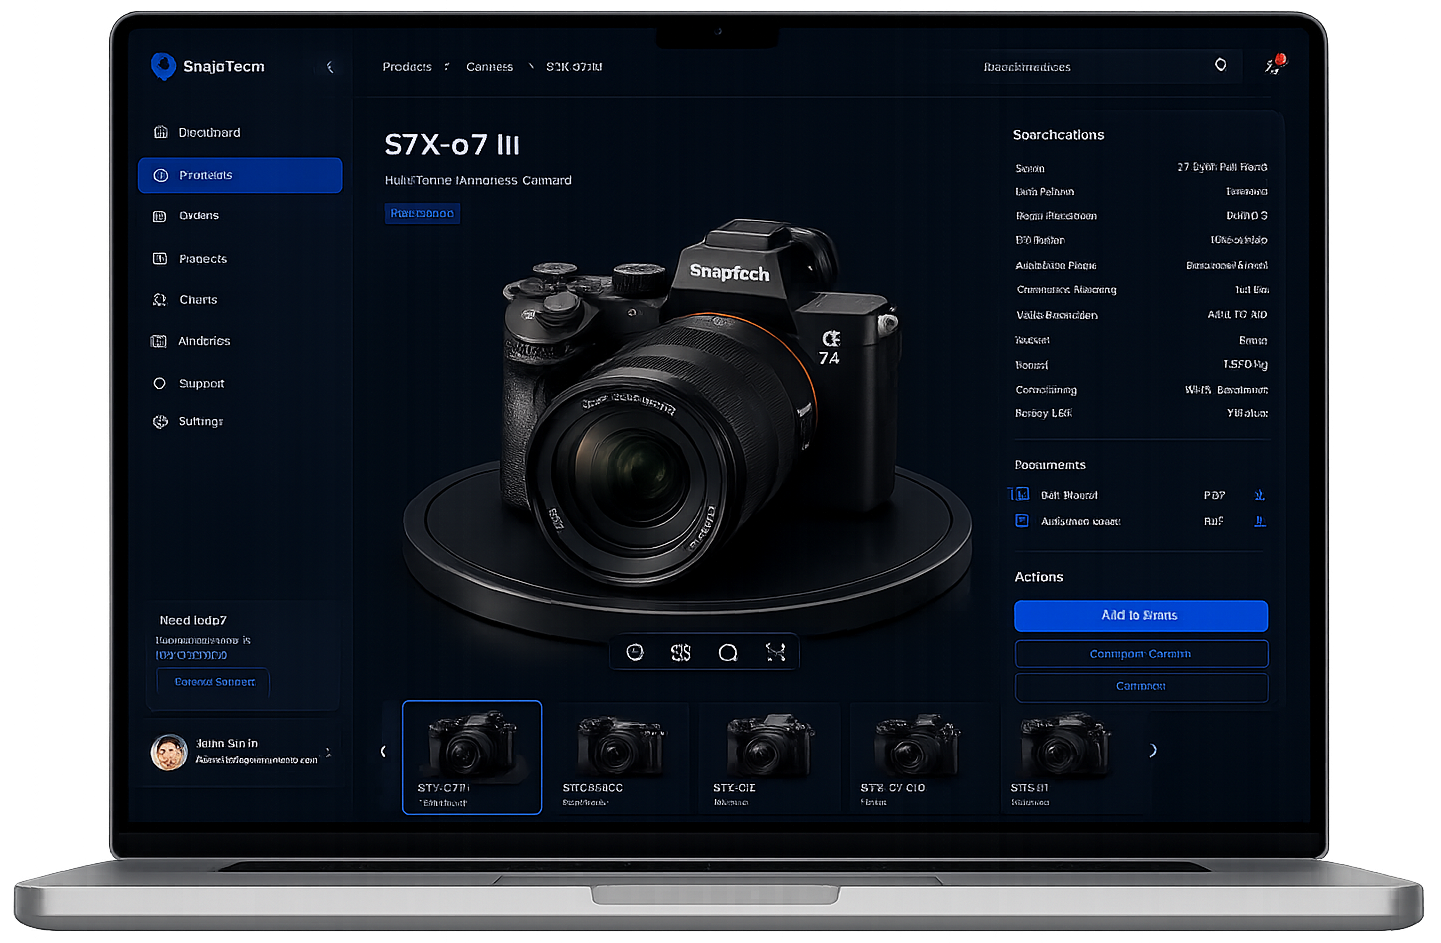Click the Charts sidebar icon
This screenshot has width=1441, height=943.
tap(160, 300)
